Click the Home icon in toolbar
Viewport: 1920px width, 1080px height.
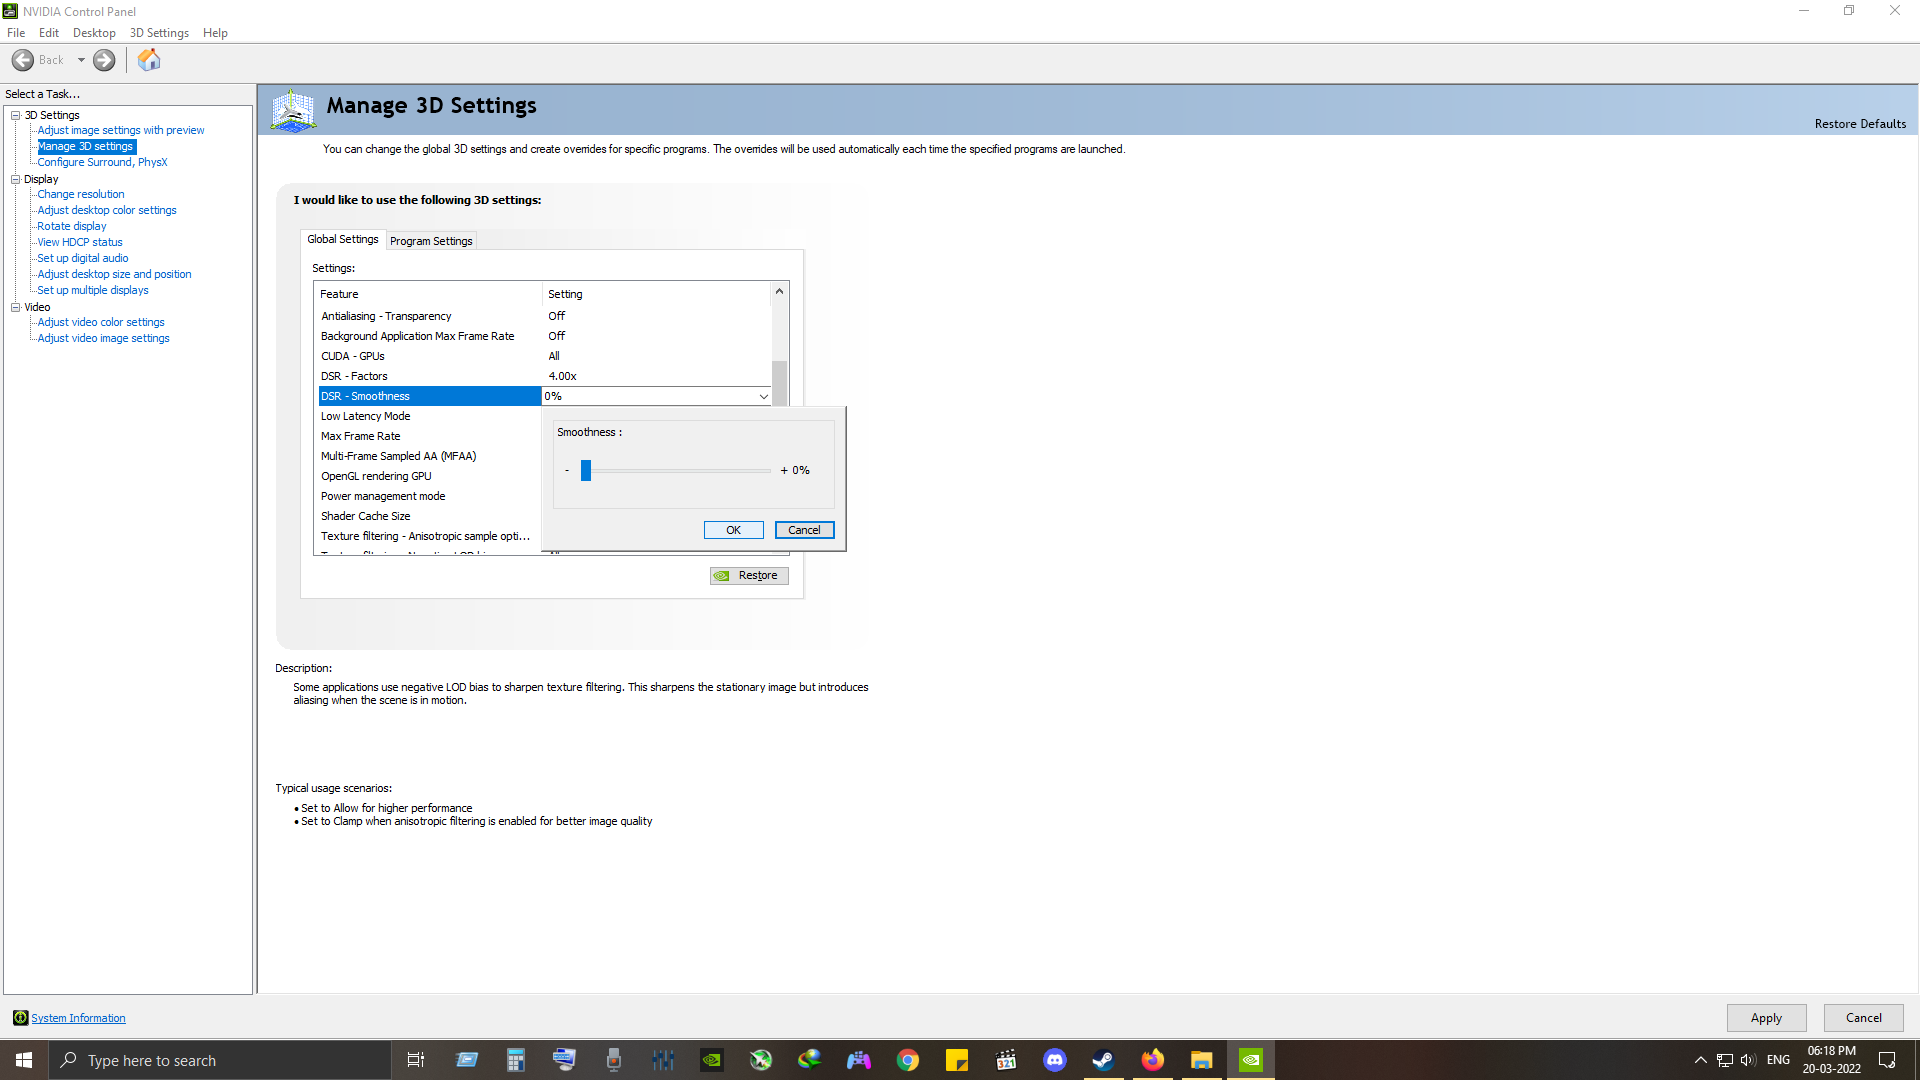pos(149,60)
